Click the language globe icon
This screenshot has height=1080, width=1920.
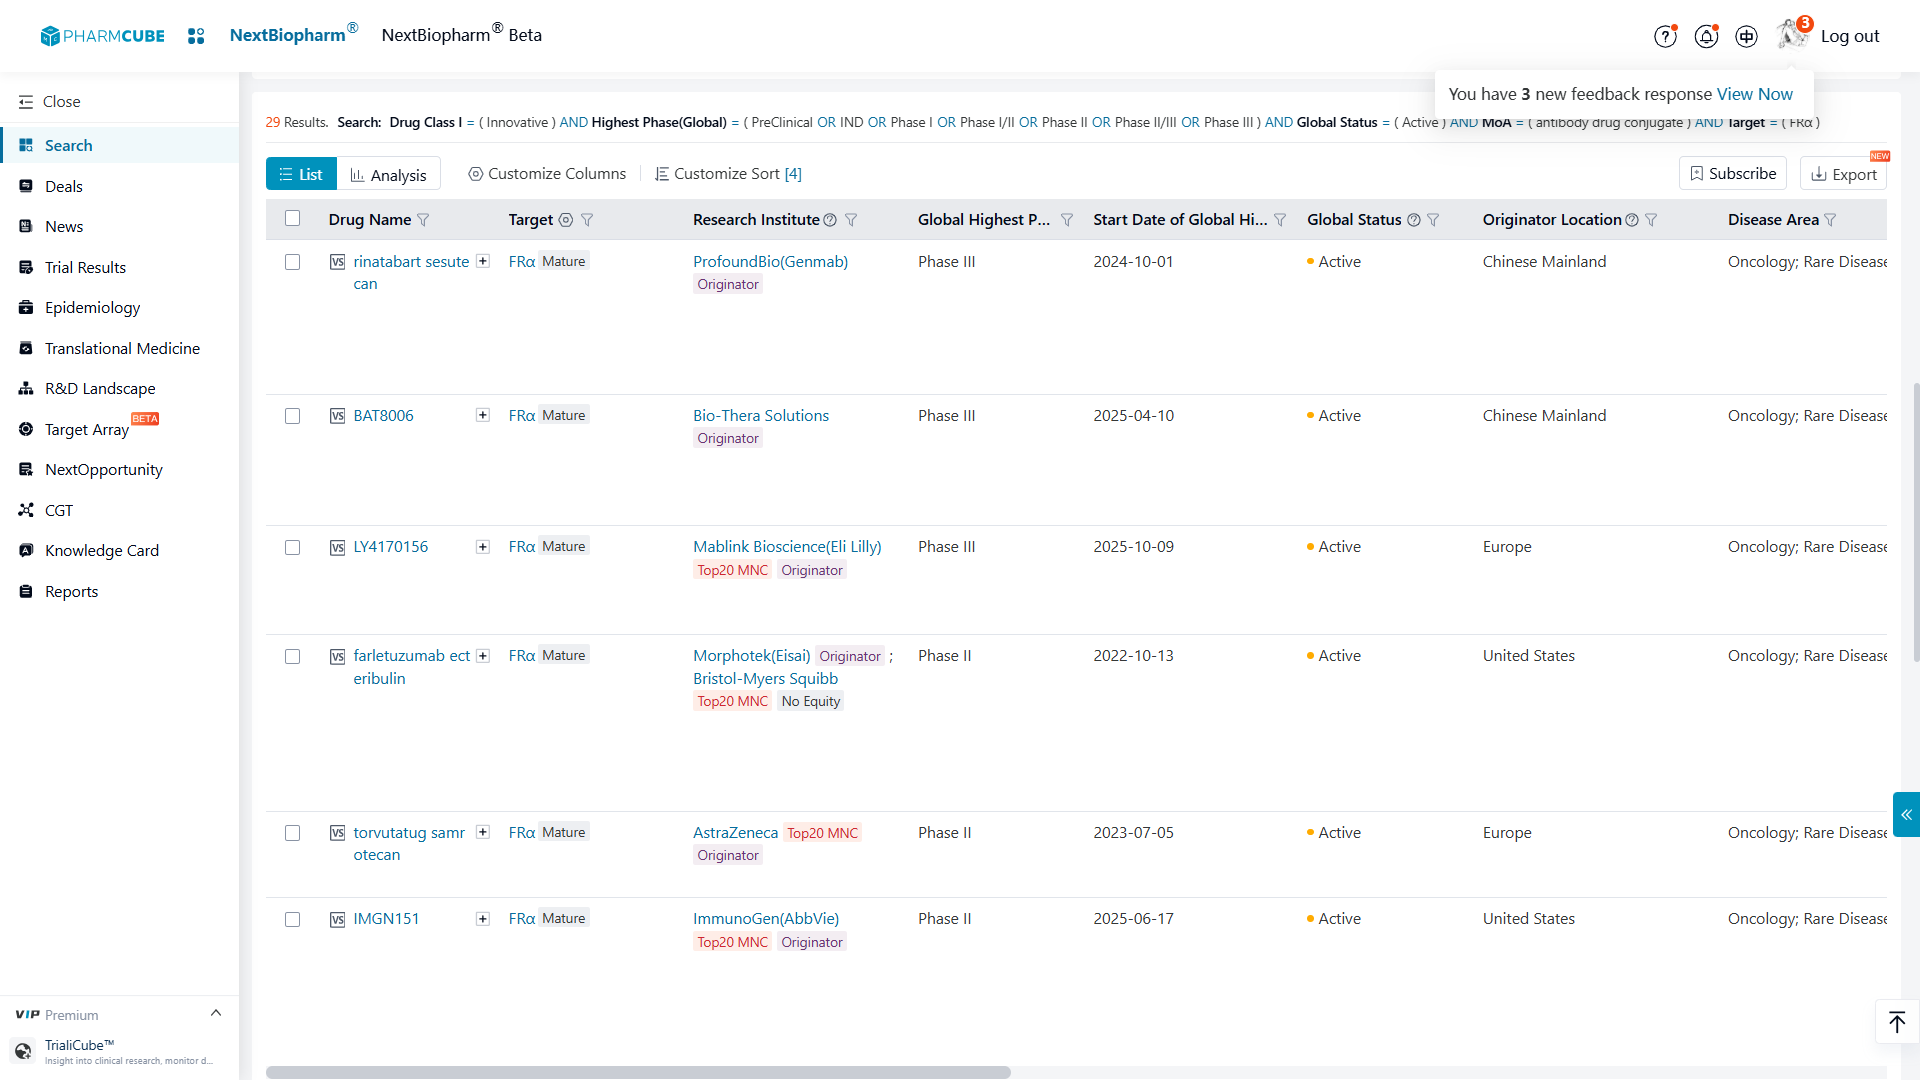click(1746, 36)
